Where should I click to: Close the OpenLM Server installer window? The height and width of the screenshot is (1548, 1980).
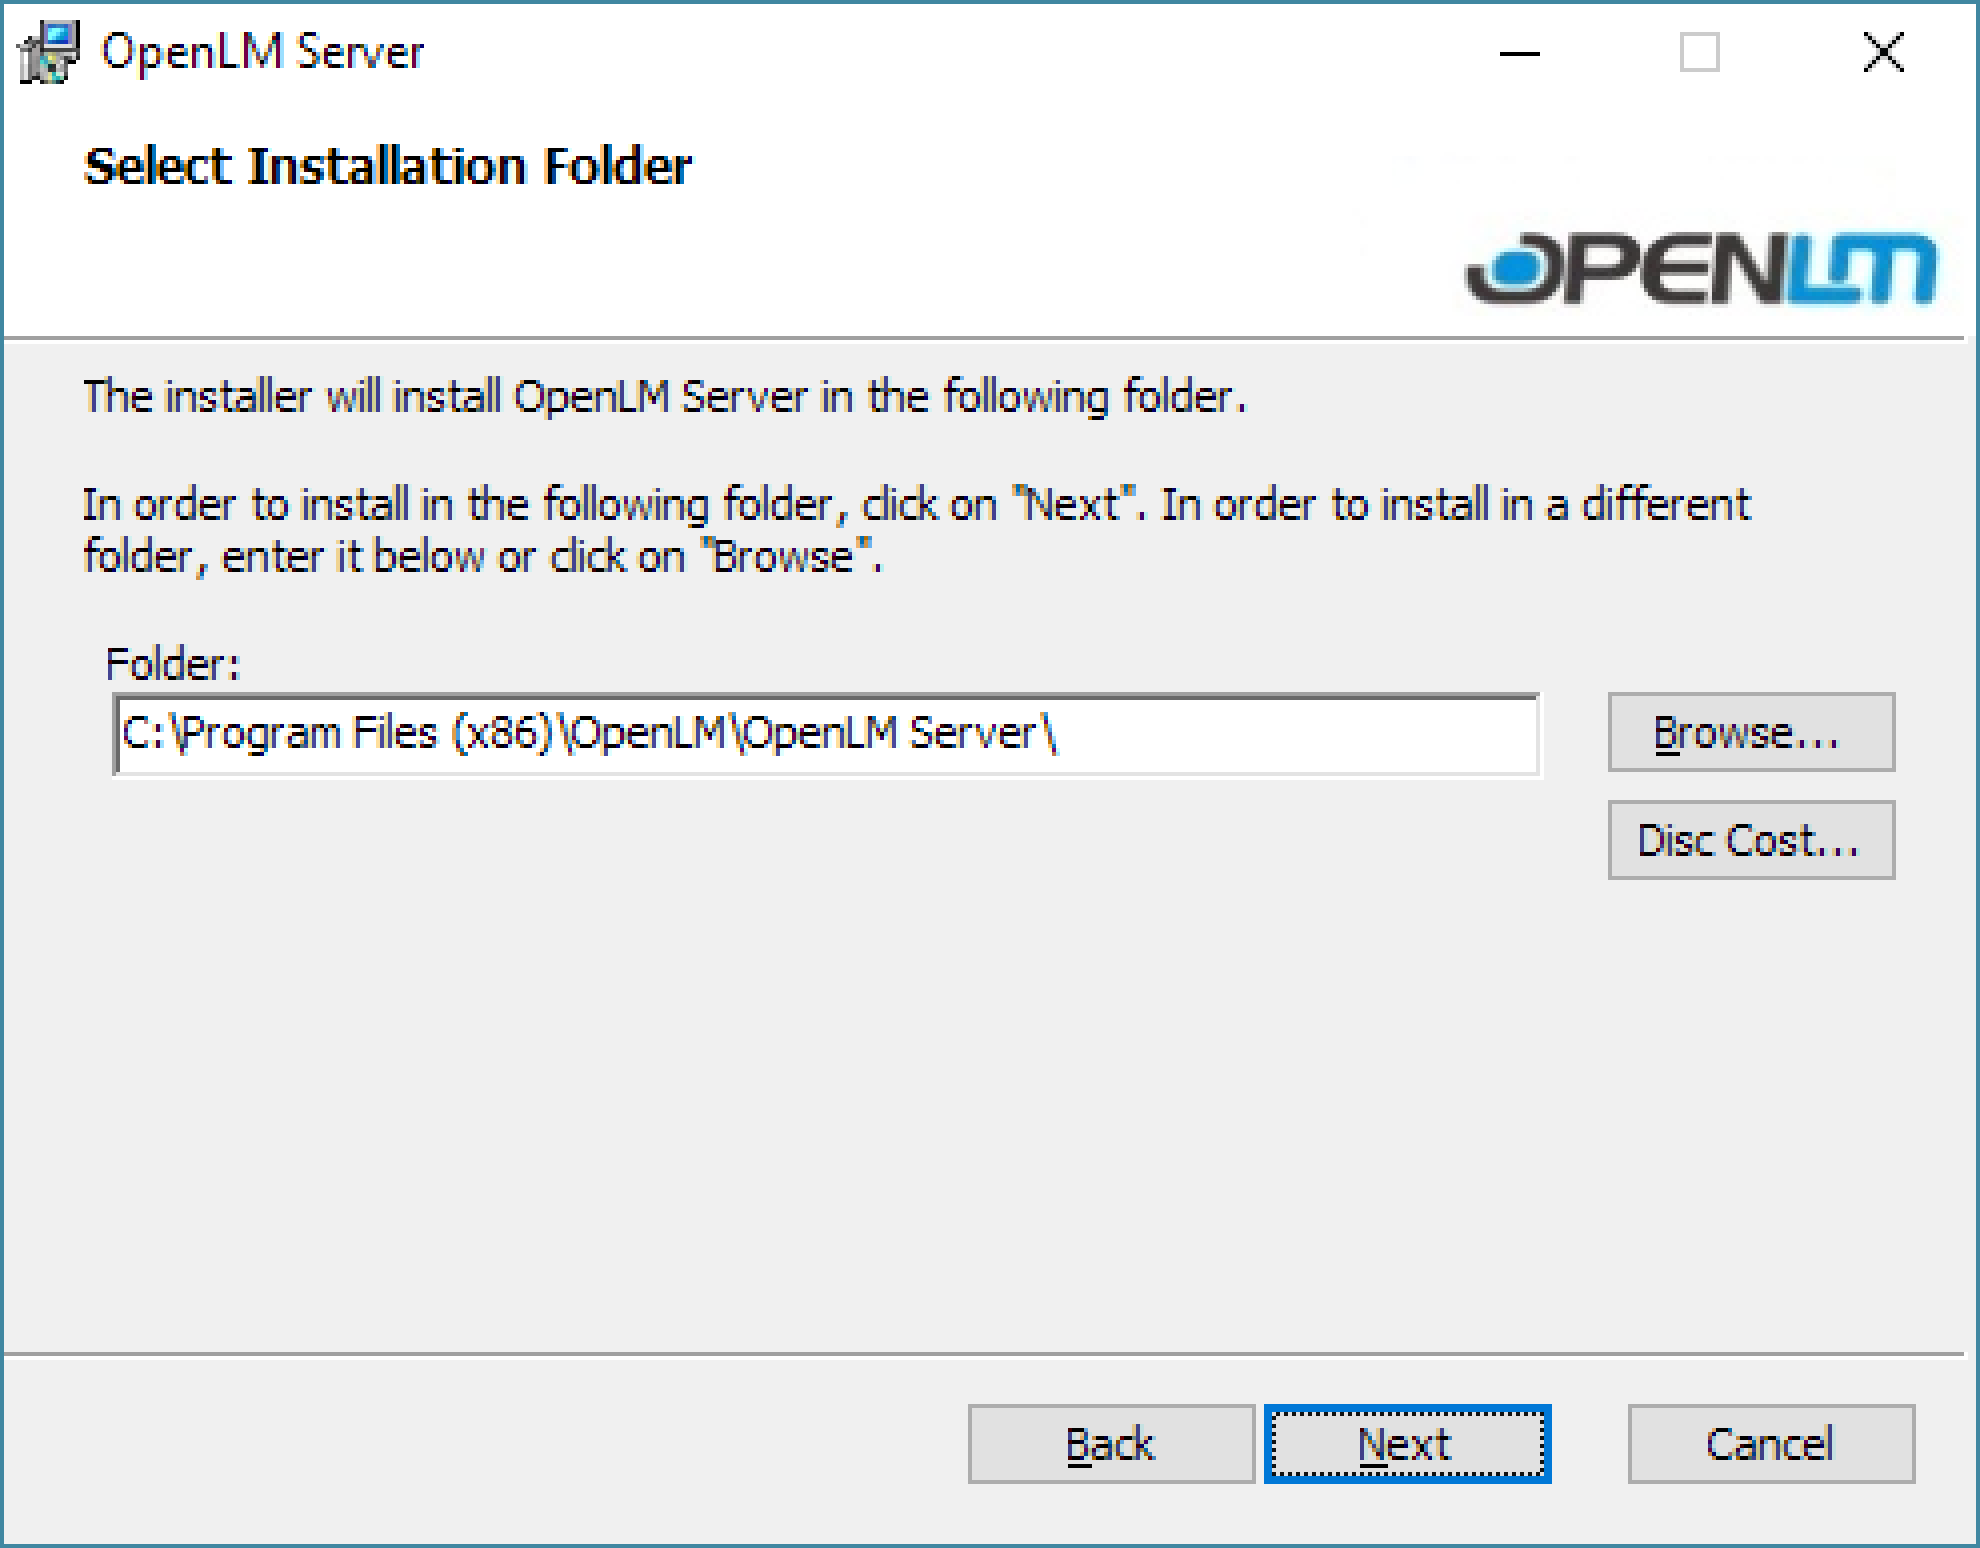[1883, 53]
